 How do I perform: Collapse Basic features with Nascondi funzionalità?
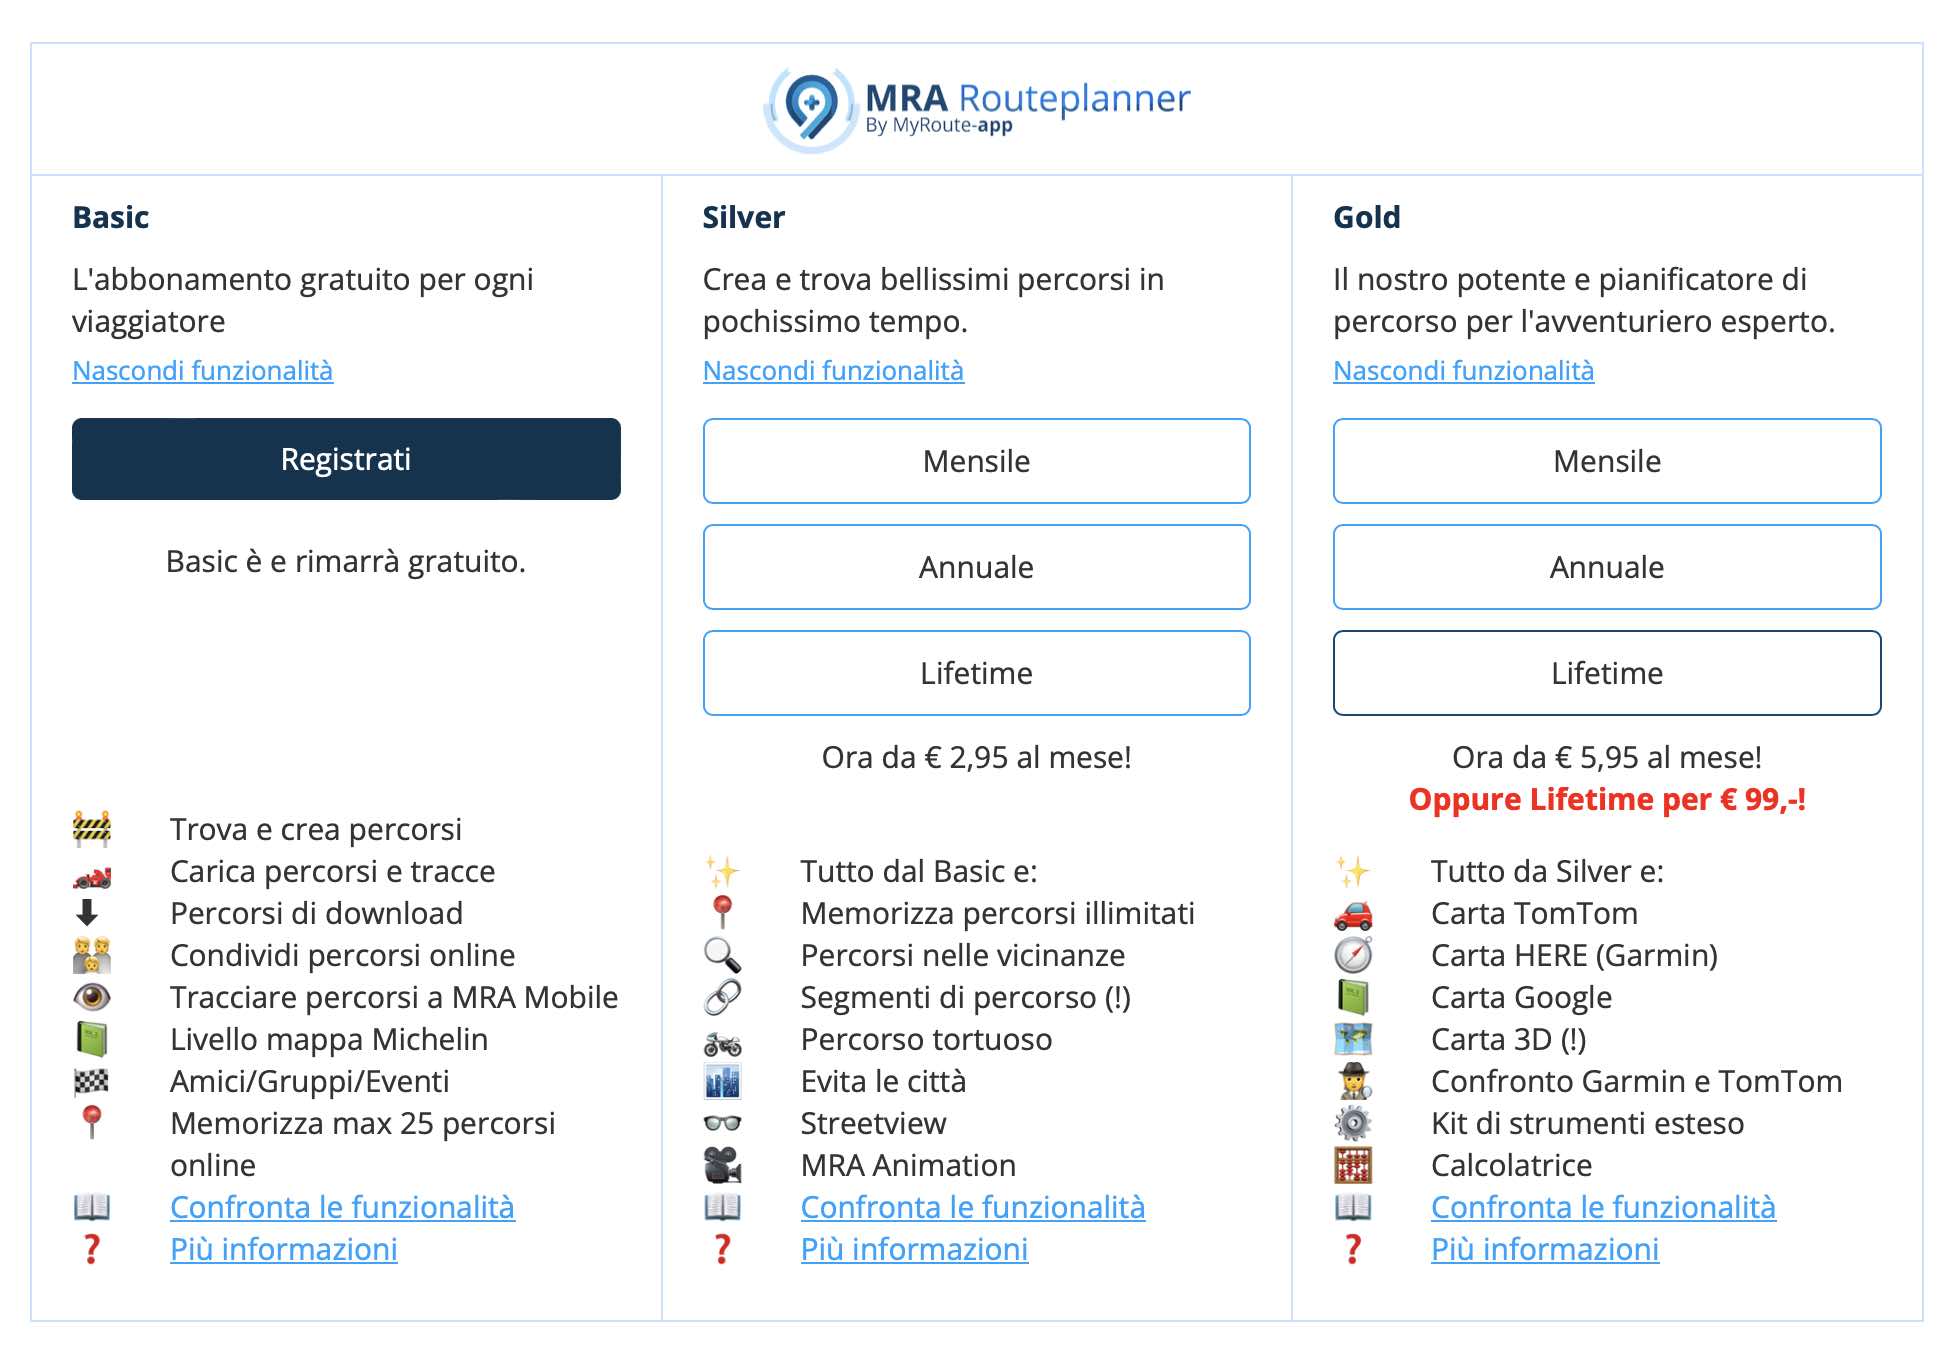pos(202,371)
